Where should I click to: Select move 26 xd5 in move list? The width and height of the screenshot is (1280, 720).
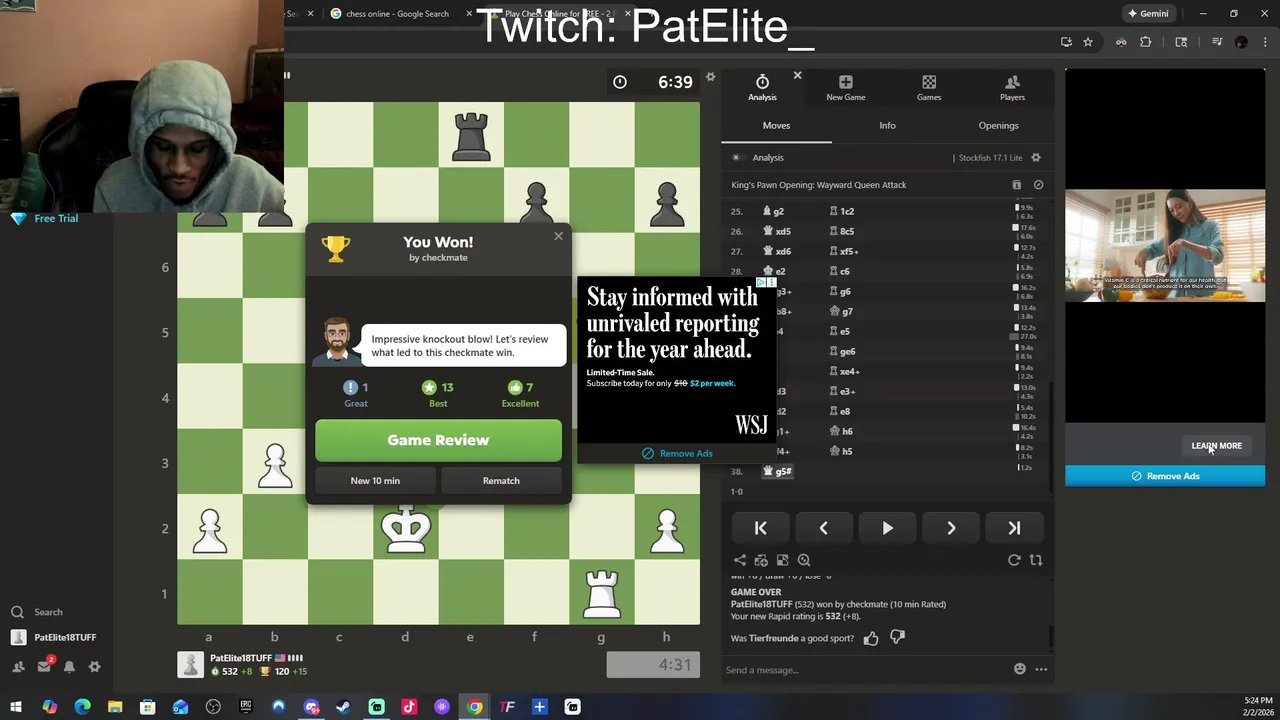(x=777, y=231)
